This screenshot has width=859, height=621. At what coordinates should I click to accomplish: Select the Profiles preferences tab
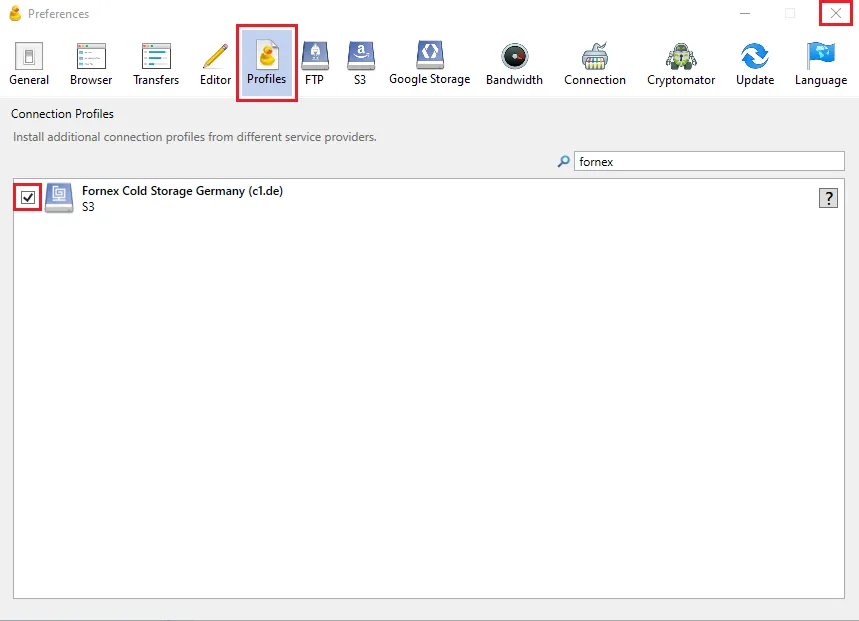tap(267, 62)
